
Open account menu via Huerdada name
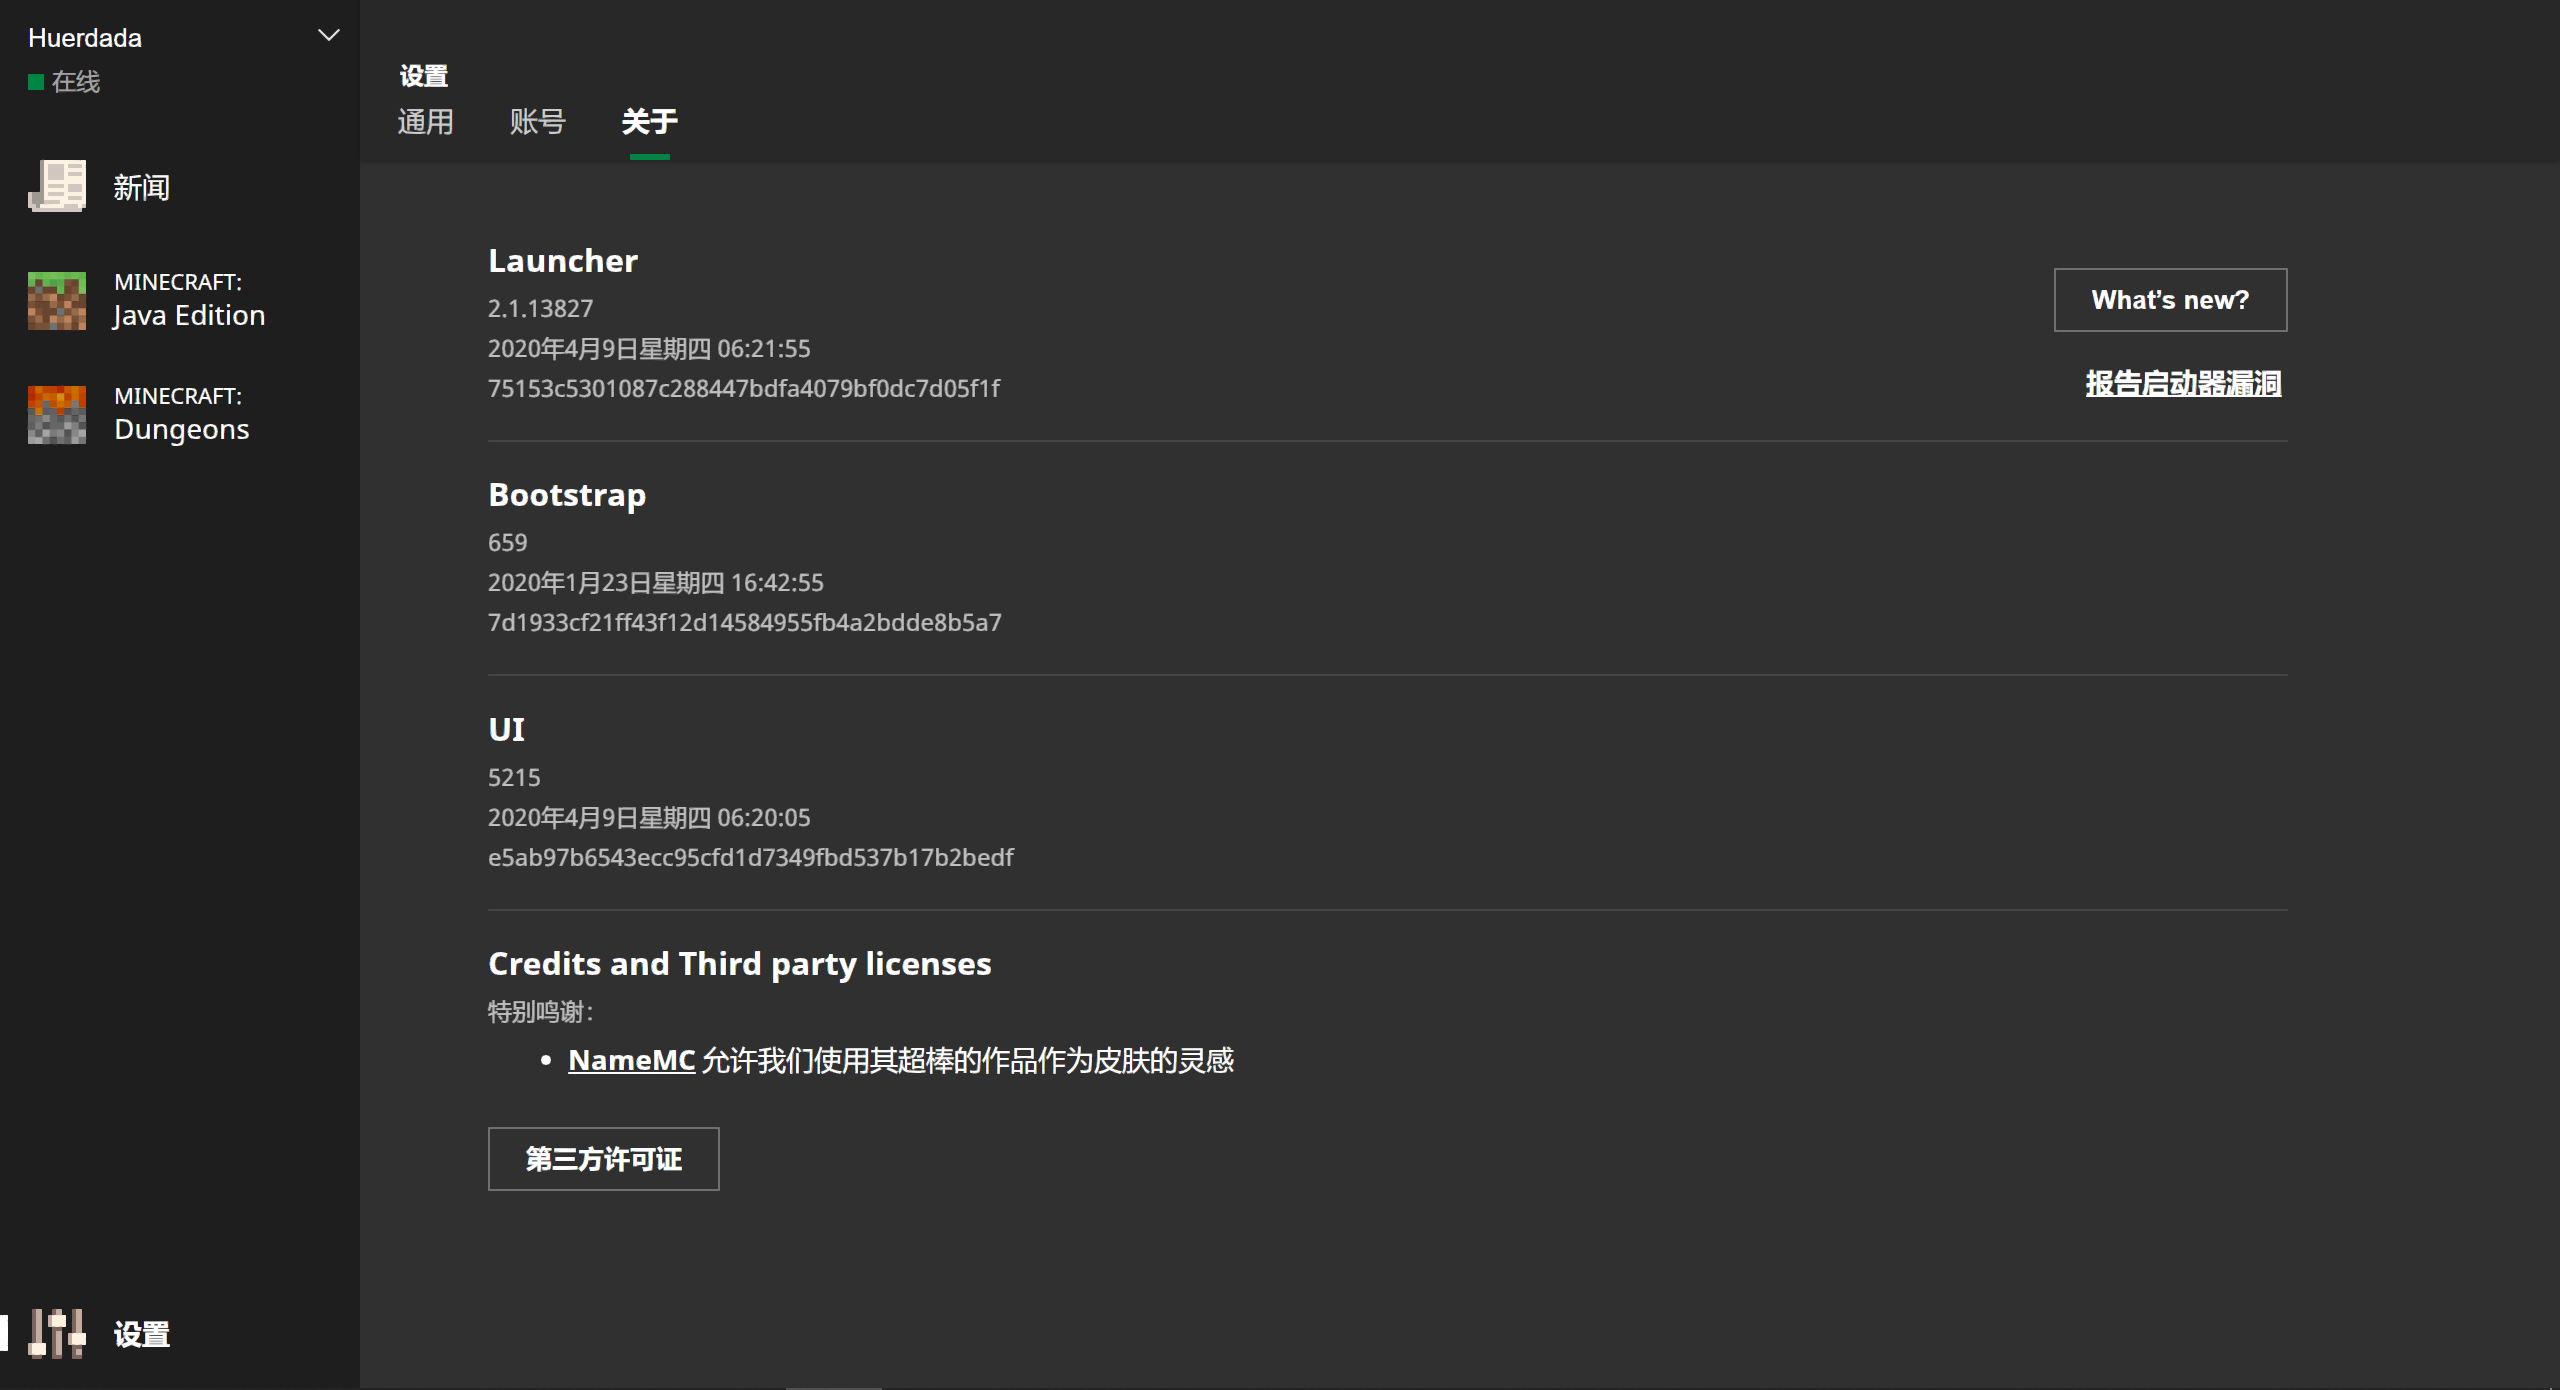coord(85,38)
